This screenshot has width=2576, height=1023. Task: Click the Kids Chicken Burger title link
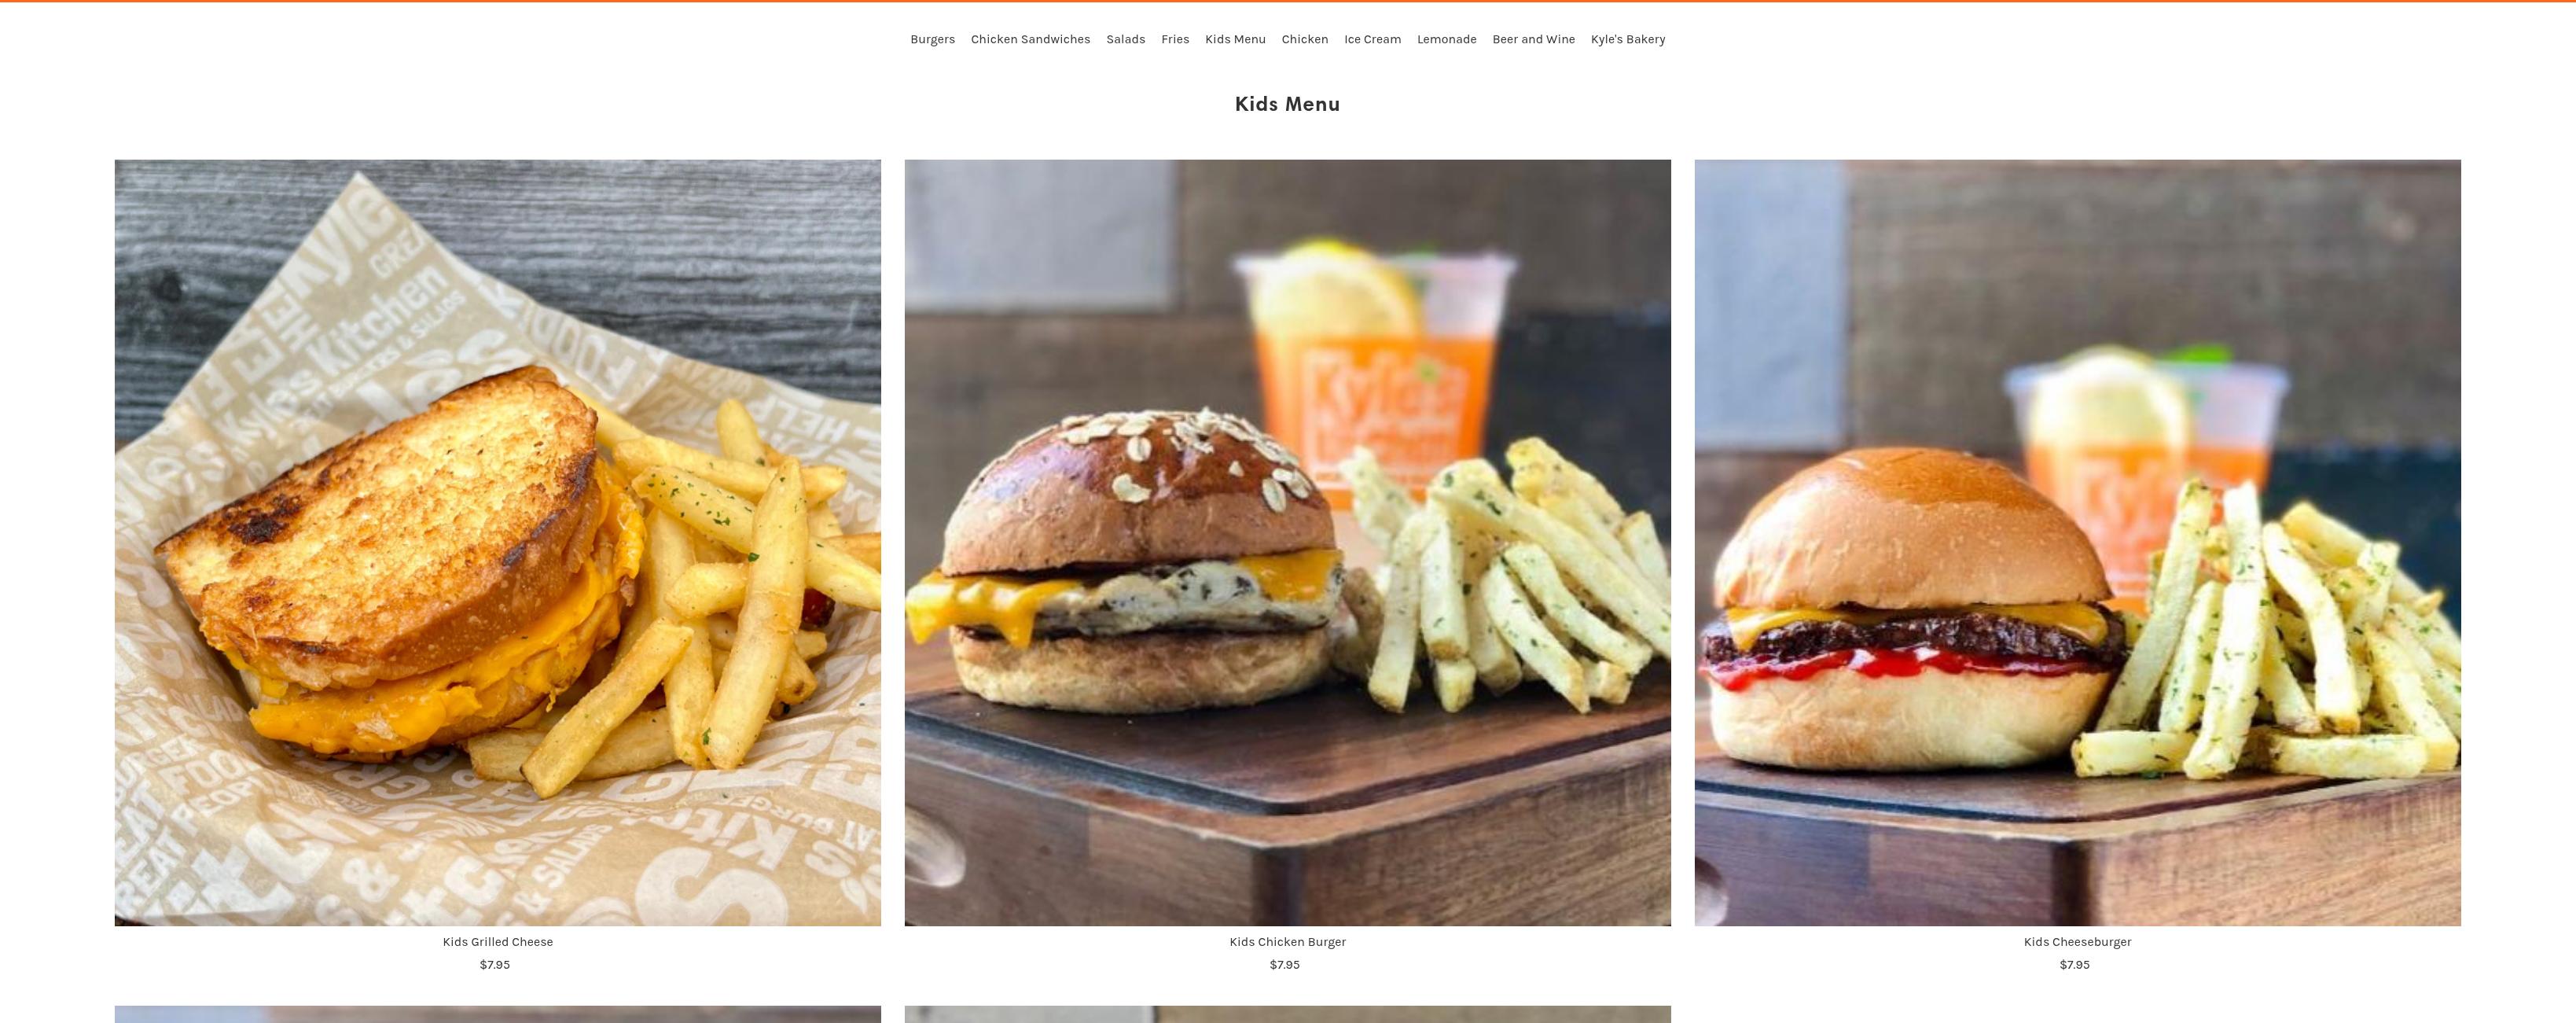(x=1288, y=942)
